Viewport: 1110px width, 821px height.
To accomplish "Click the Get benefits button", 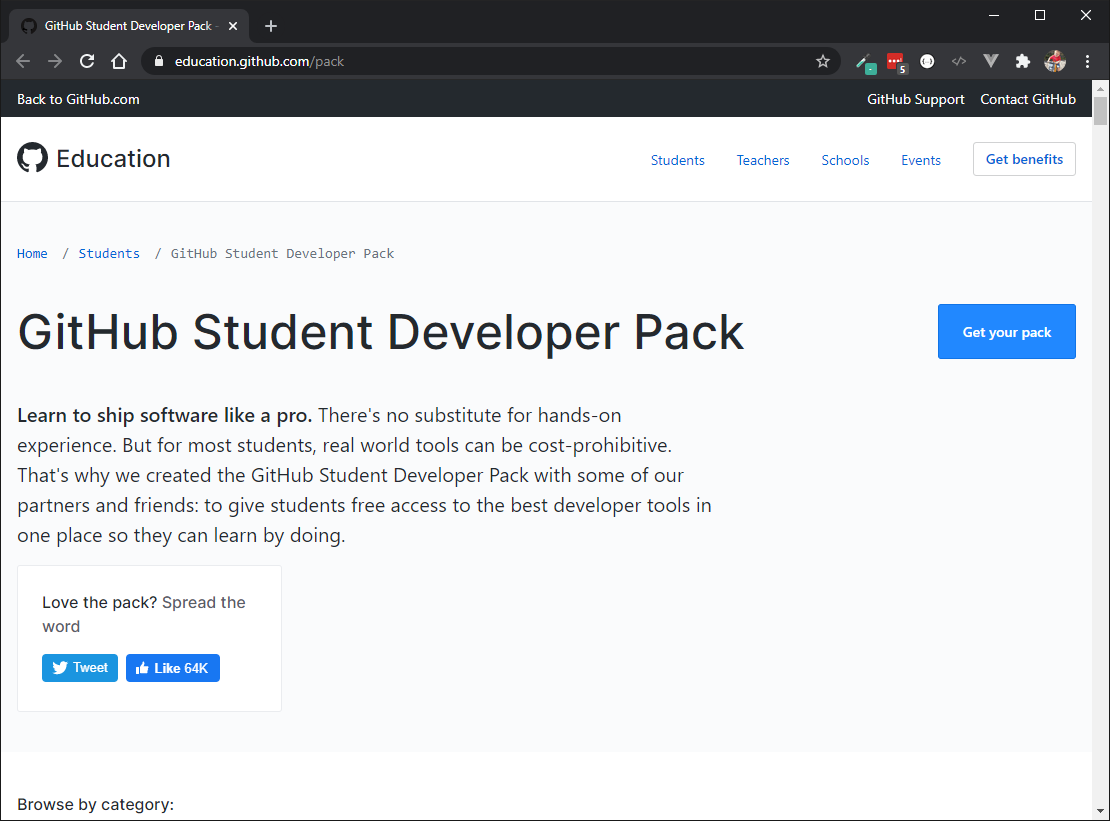I will (x=1024, y=159).
